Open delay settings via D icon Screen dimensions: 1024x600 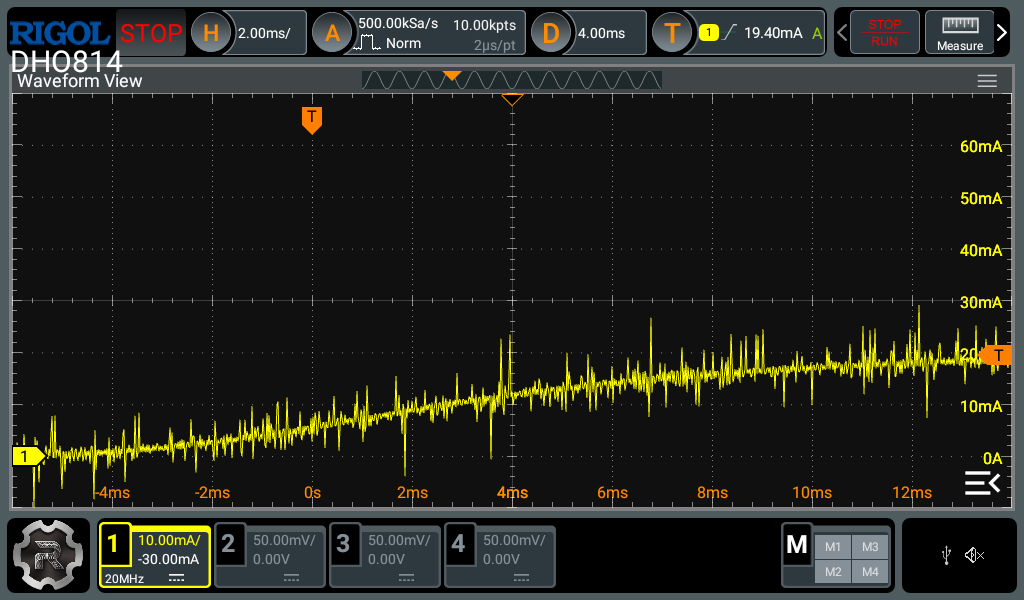click(x=551, y=33)
